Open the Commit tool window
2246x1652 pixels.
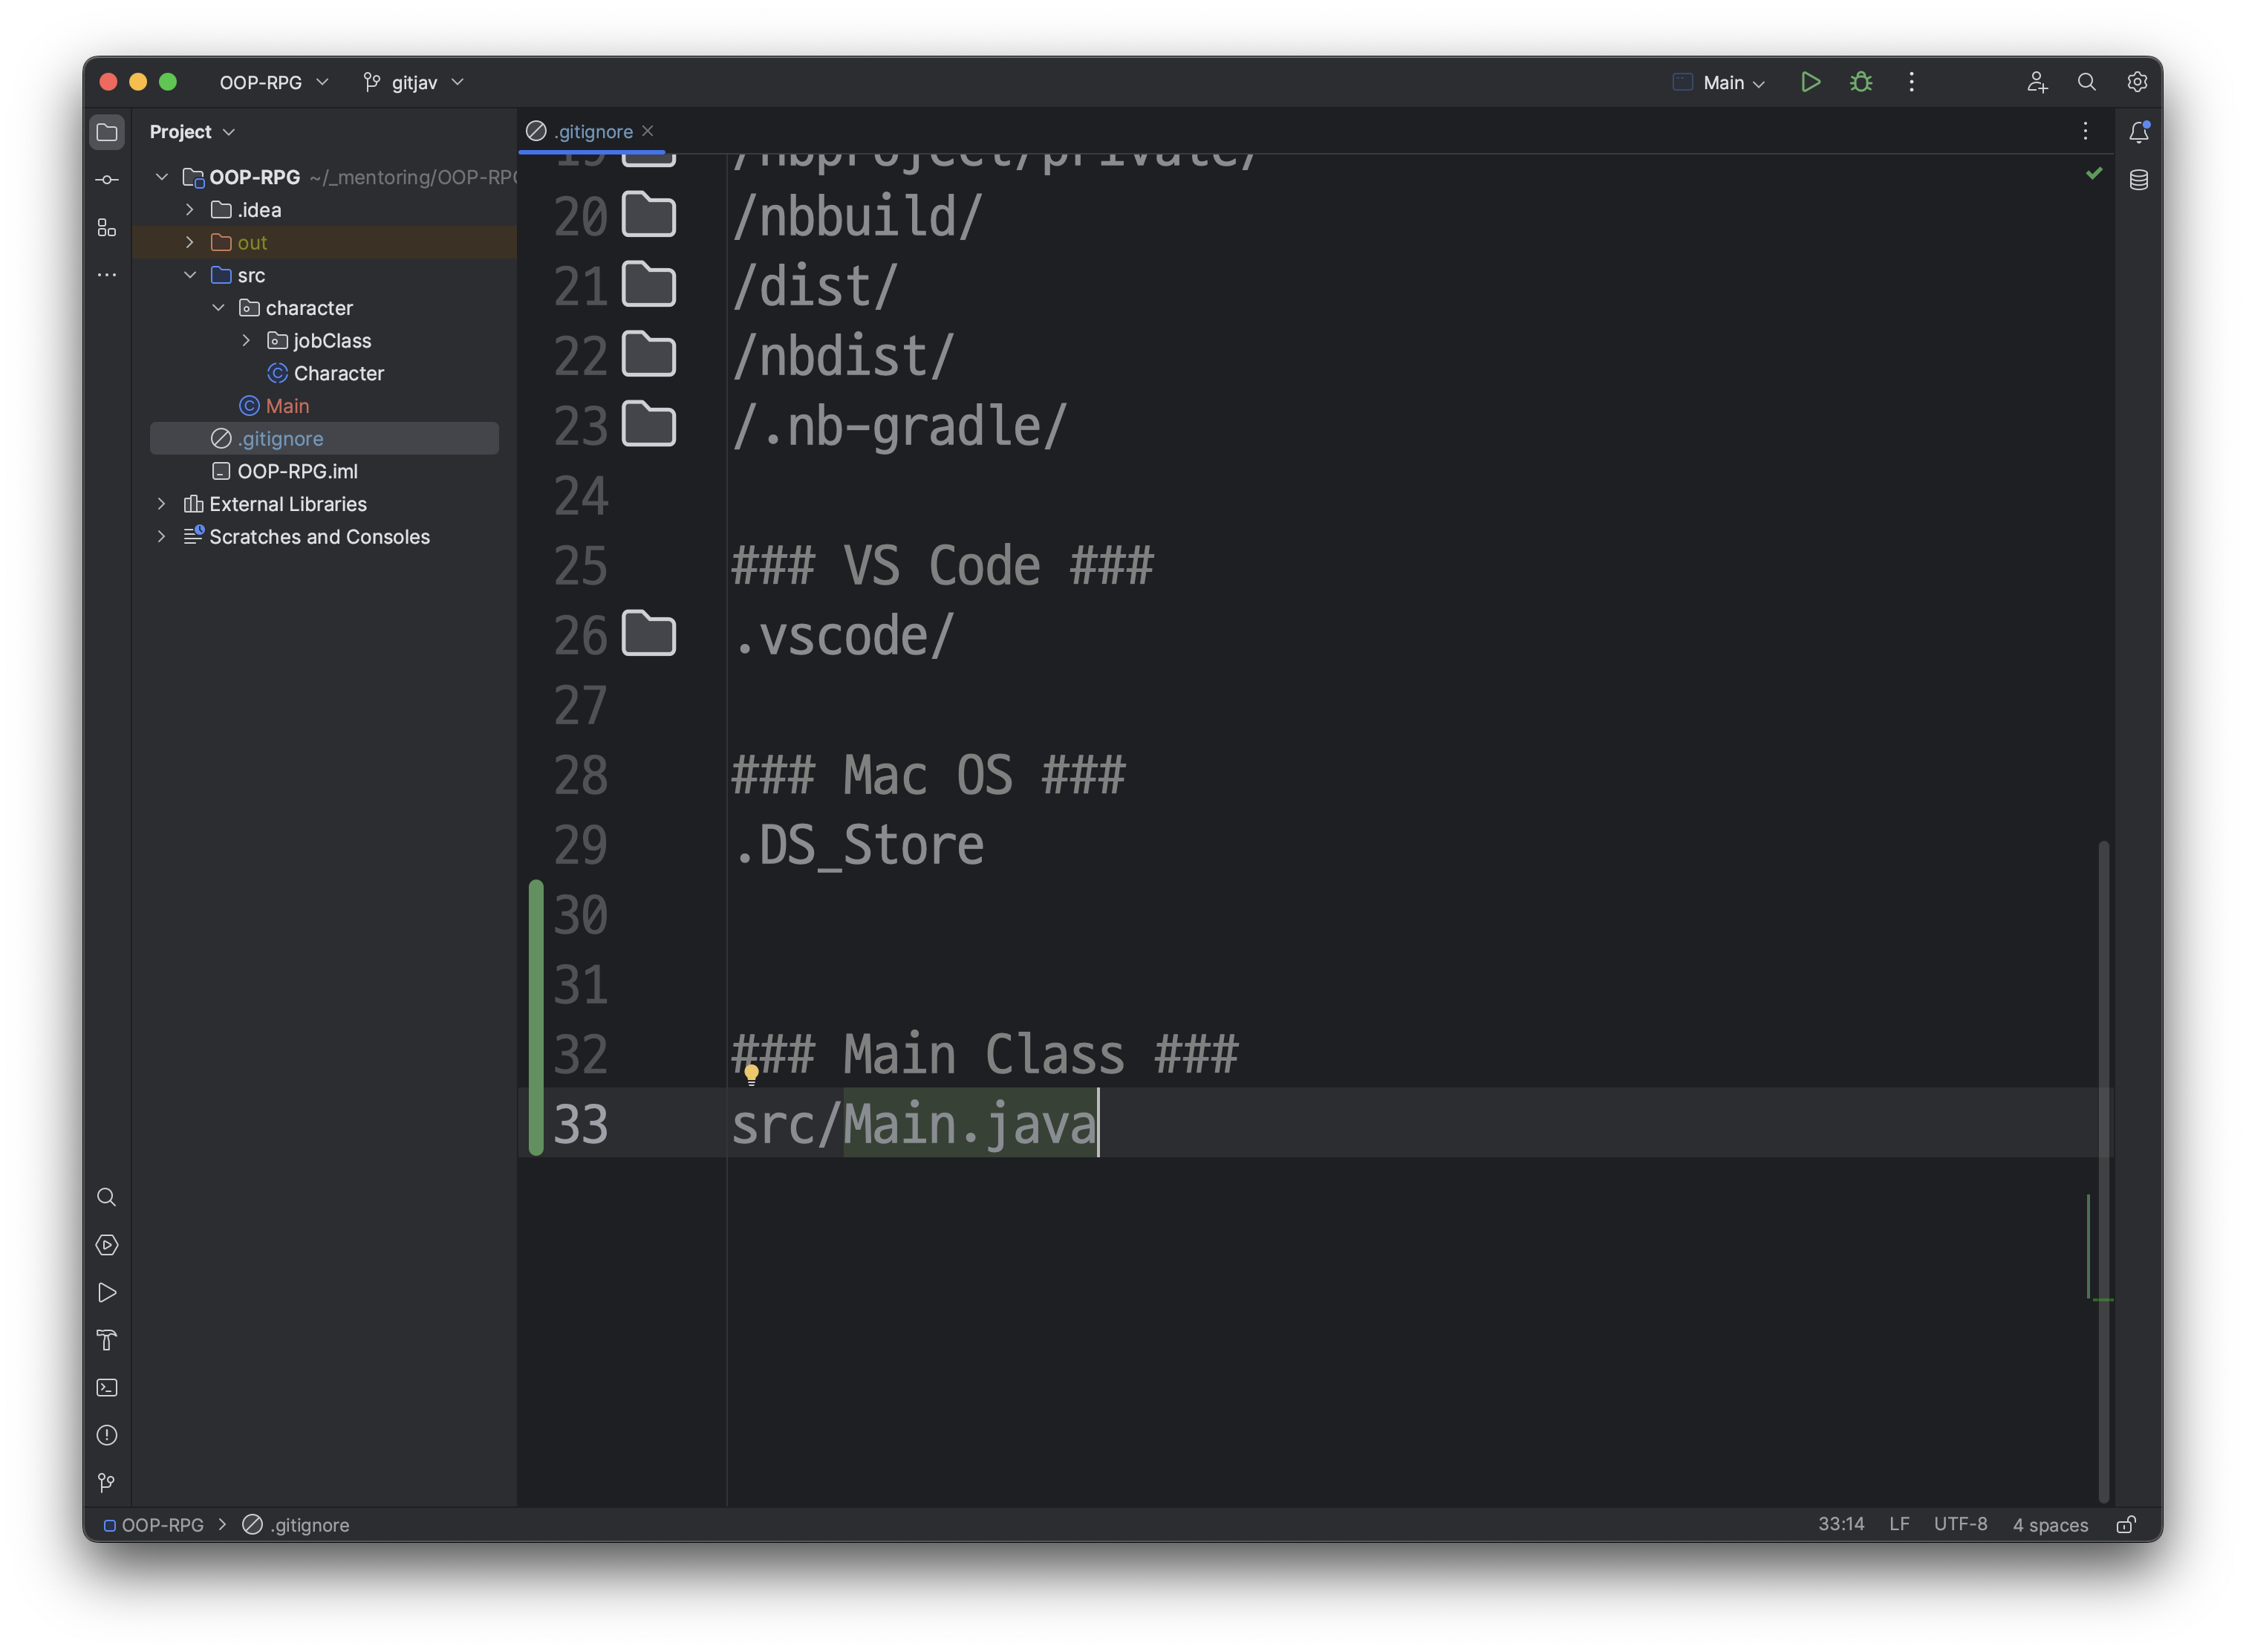(107, 180)
